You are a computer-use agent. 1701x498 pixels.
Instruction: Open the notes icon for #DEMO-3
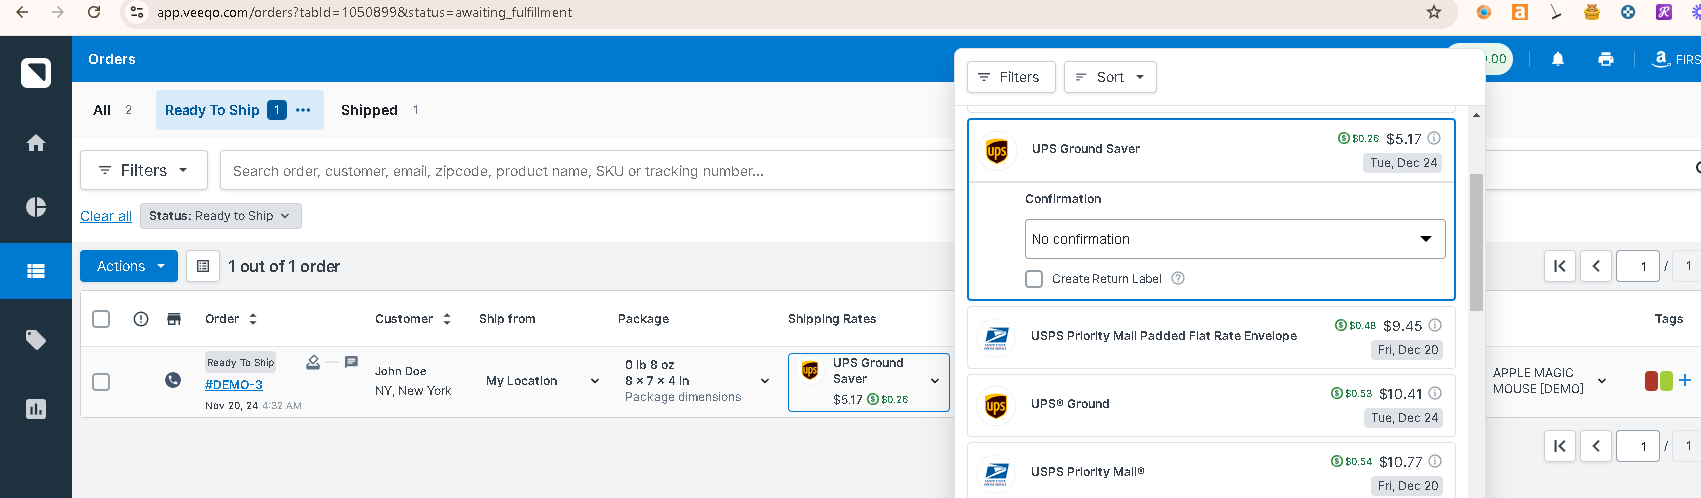point(351,362)
